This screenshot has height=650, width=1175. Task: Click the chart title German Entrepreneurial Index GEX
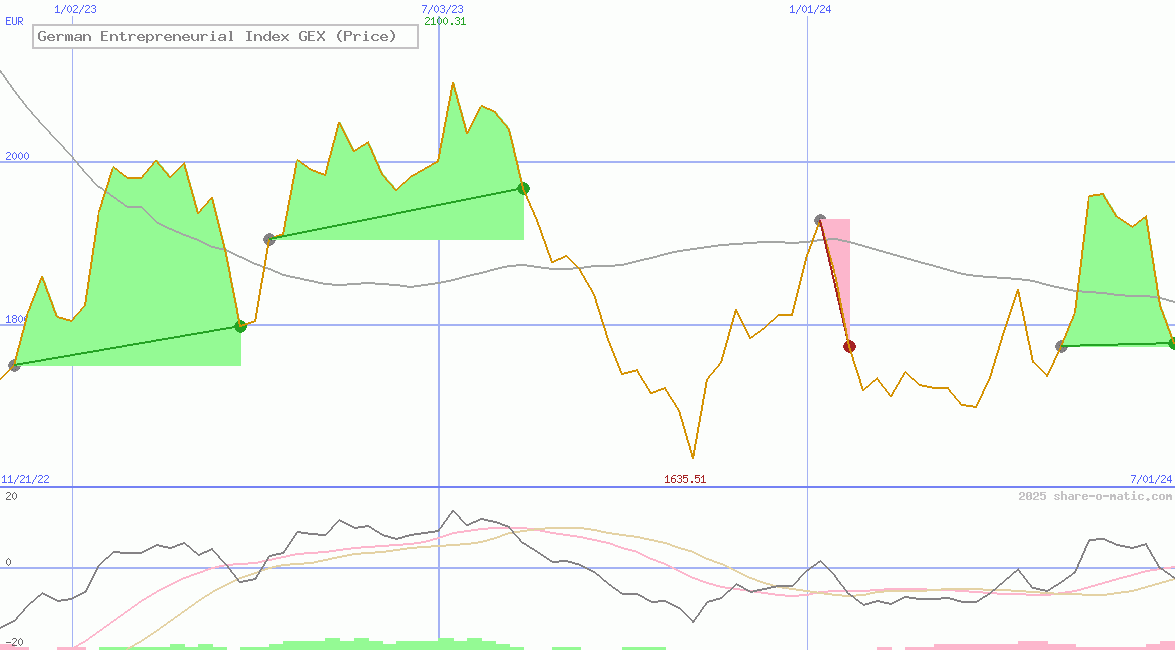[x=217, y=37]
